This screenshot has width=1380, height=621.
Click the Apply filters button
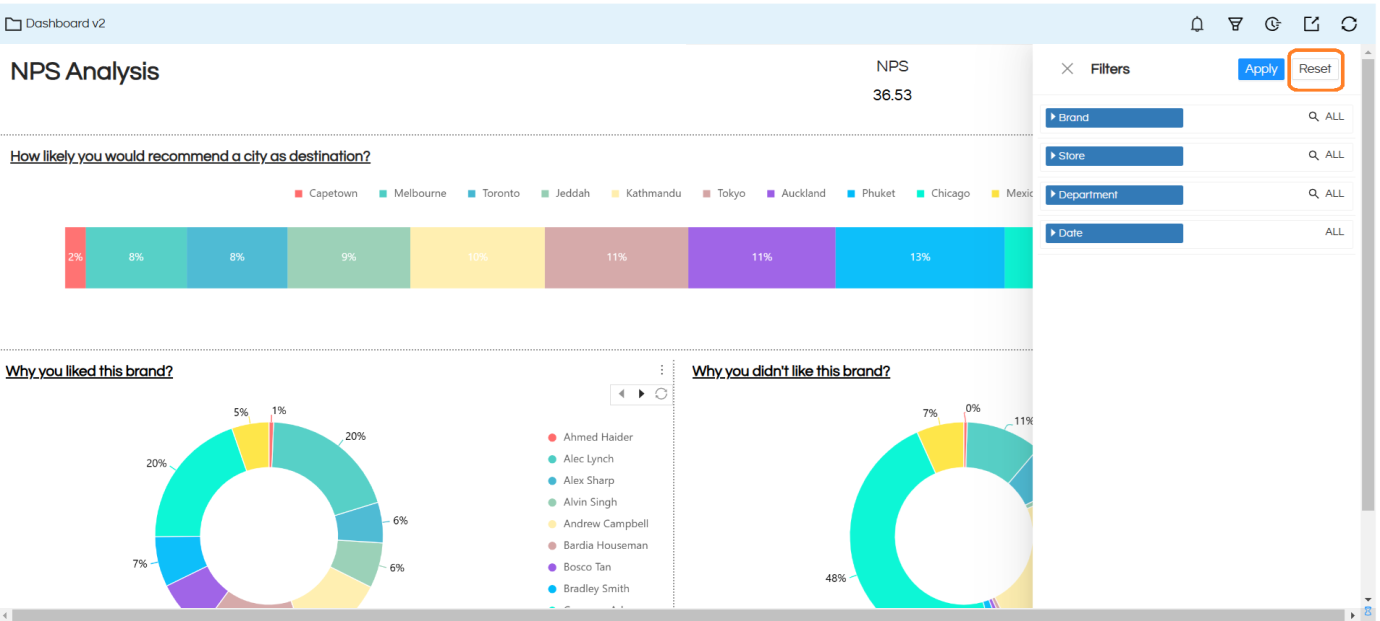click(x=1261, y=69)
